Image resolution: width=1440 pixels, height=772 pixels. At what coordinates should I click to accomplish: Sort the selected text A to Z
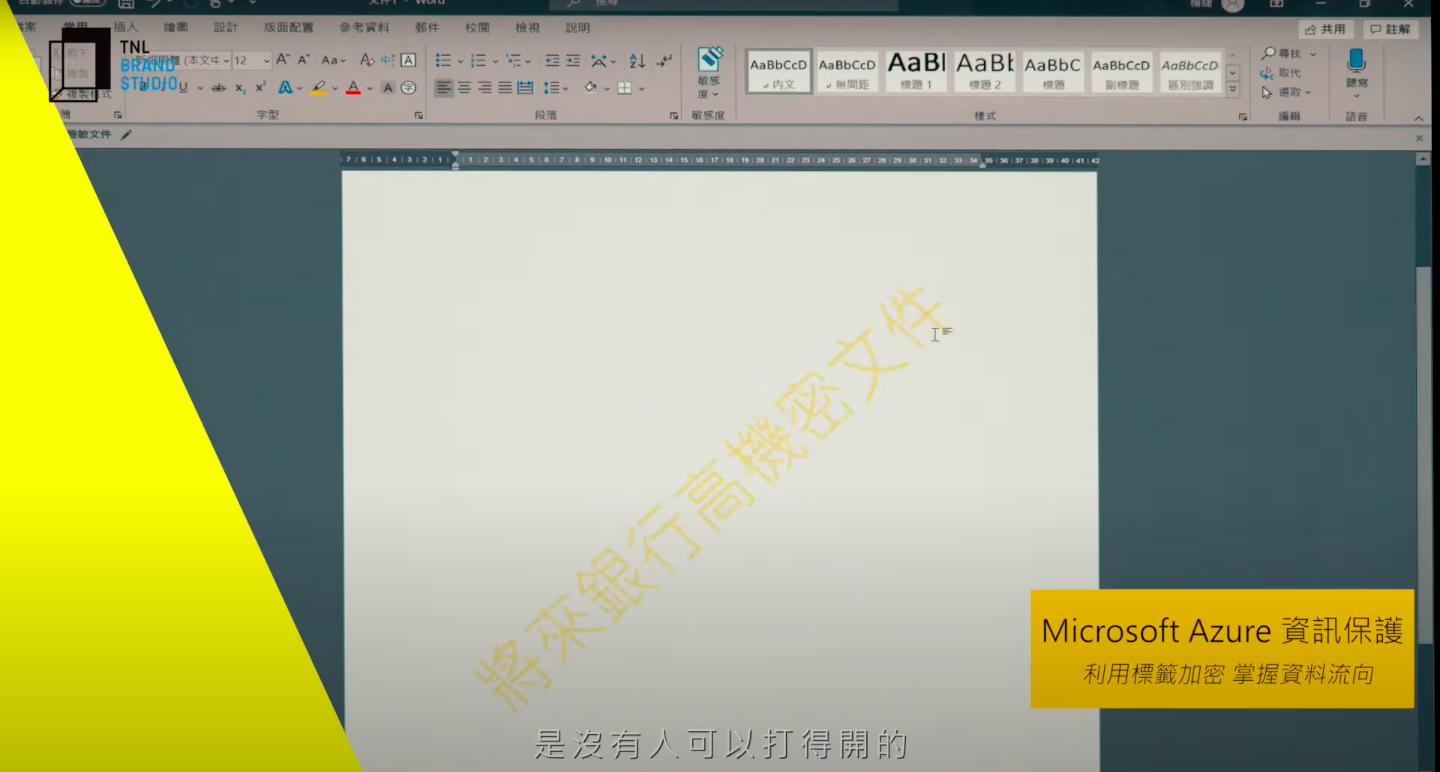coord(637,61)
